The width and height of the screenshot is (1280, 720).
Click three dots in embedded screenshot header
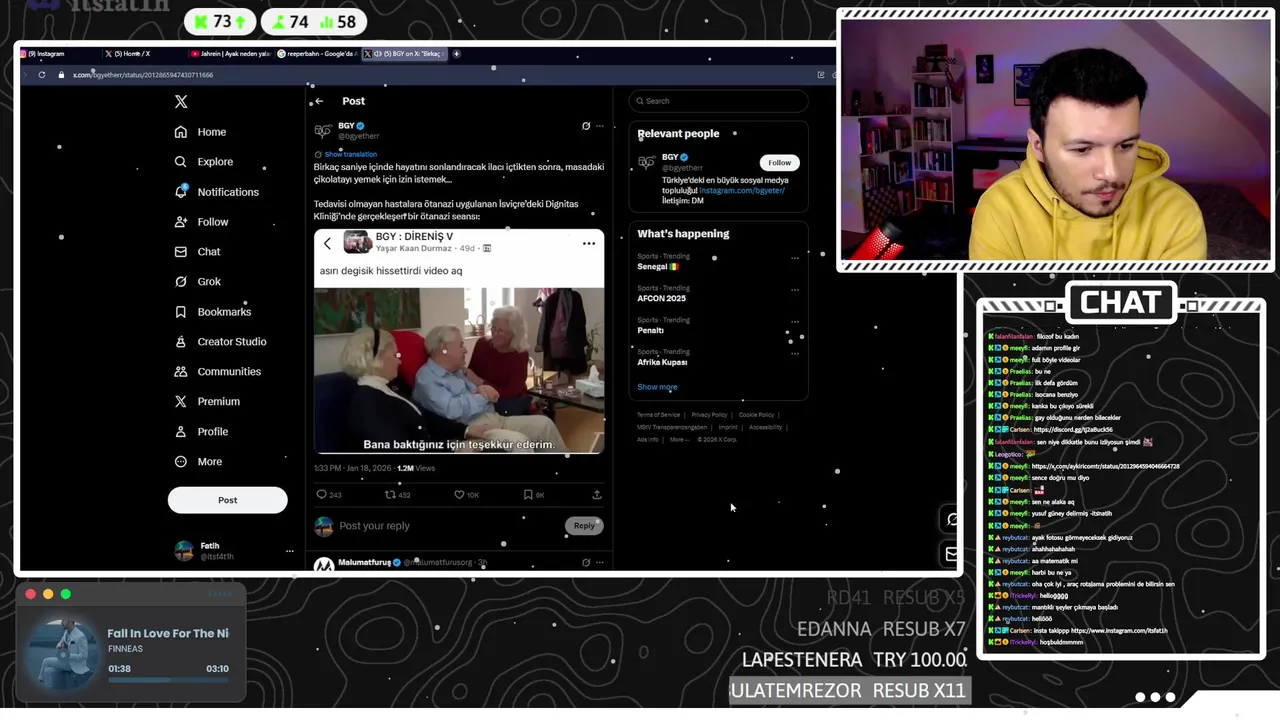[x=589, y=243]
